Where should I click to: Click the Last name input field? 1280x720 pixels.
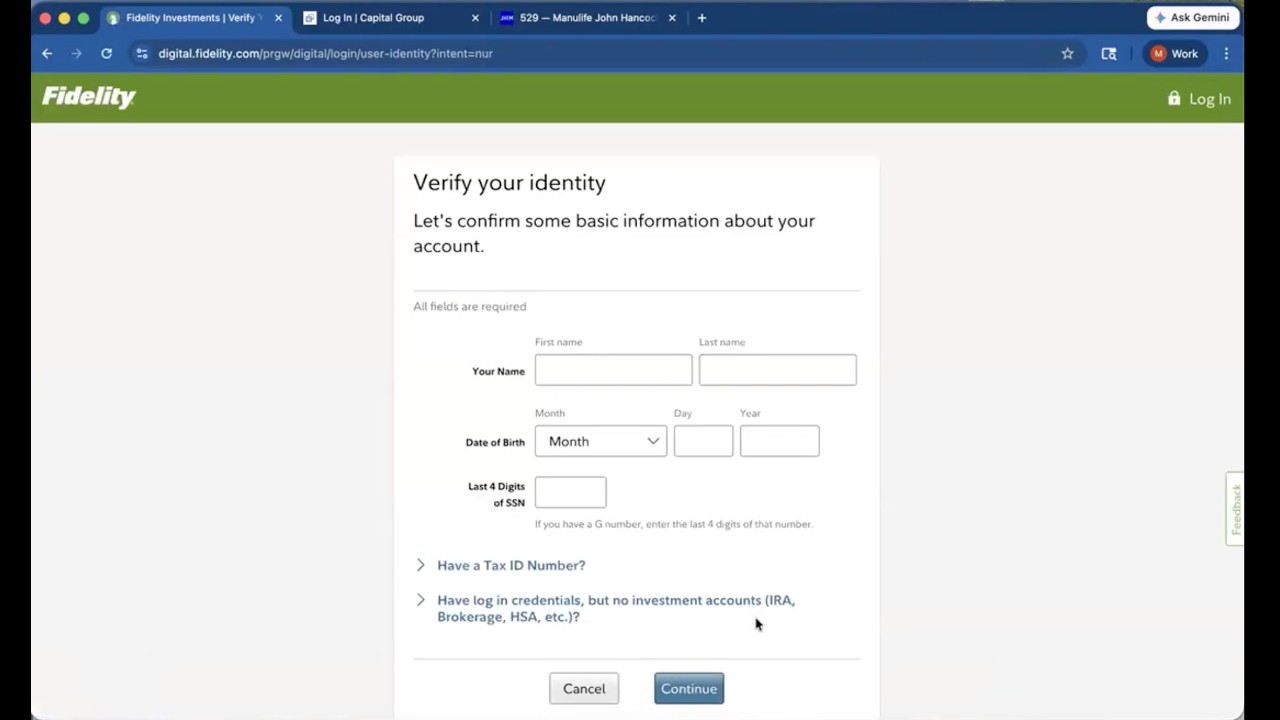(777, 370)
